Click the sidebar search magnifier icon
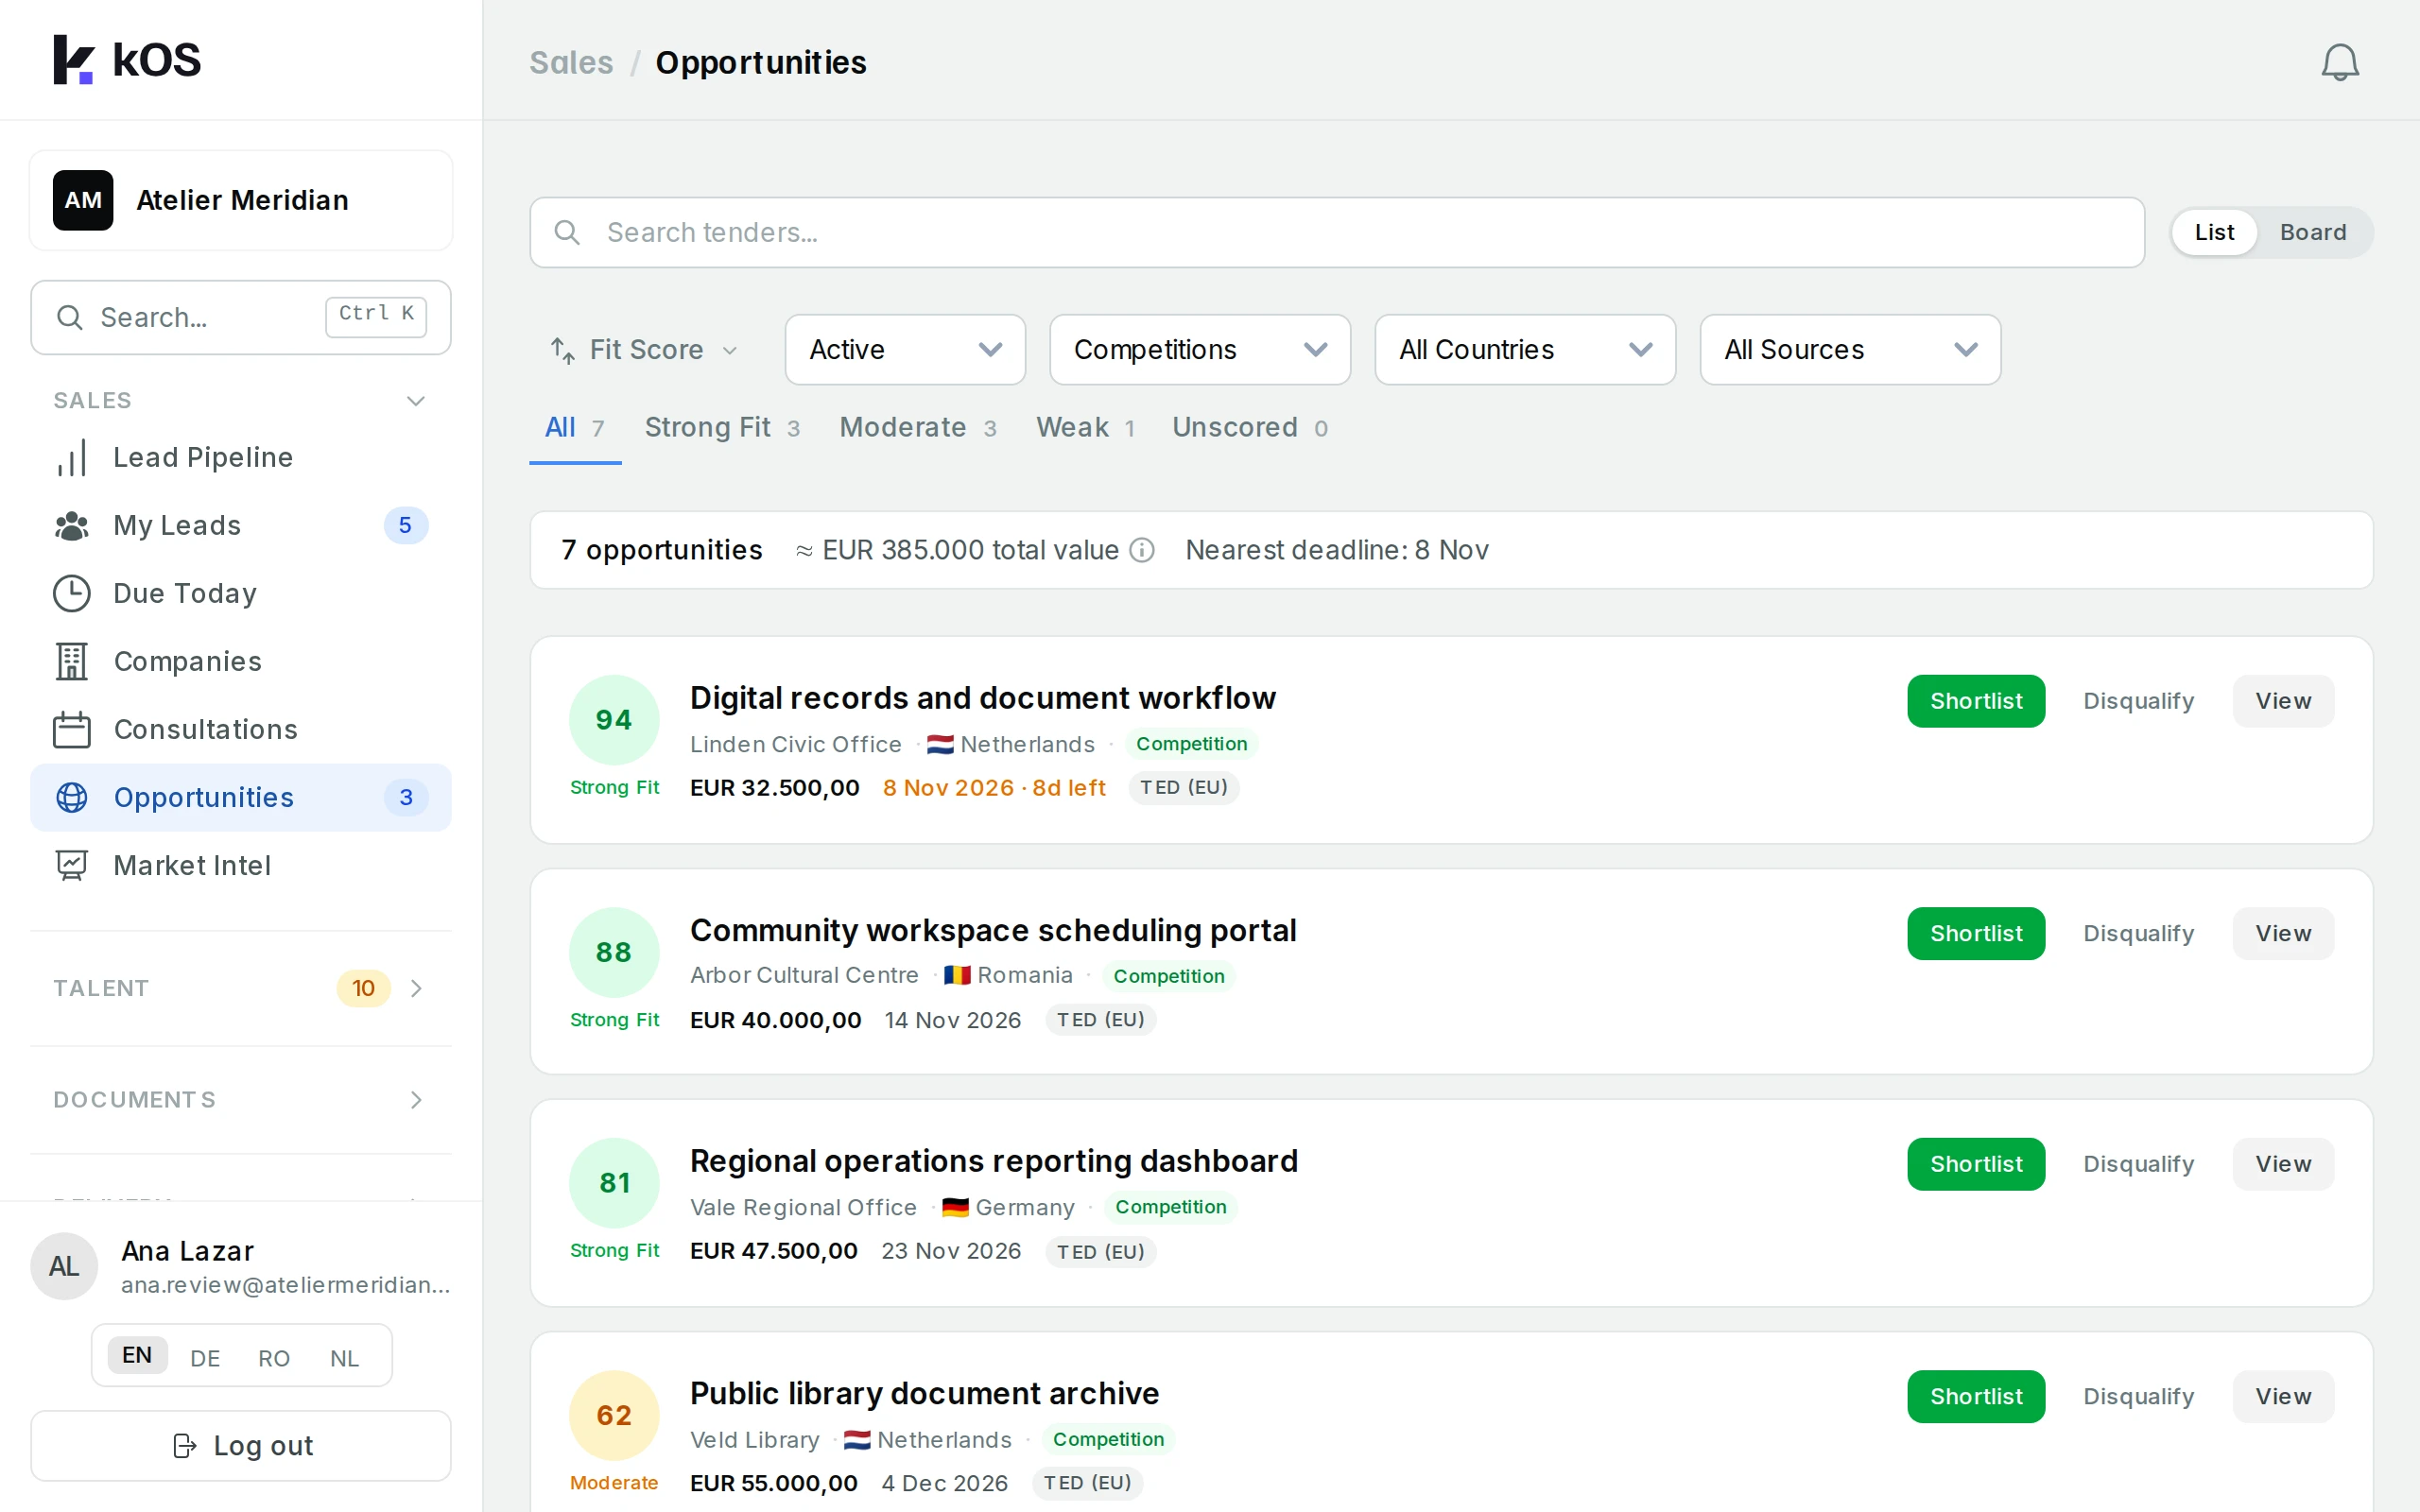The image size is (2420, 1512). [x=69, y=317]
